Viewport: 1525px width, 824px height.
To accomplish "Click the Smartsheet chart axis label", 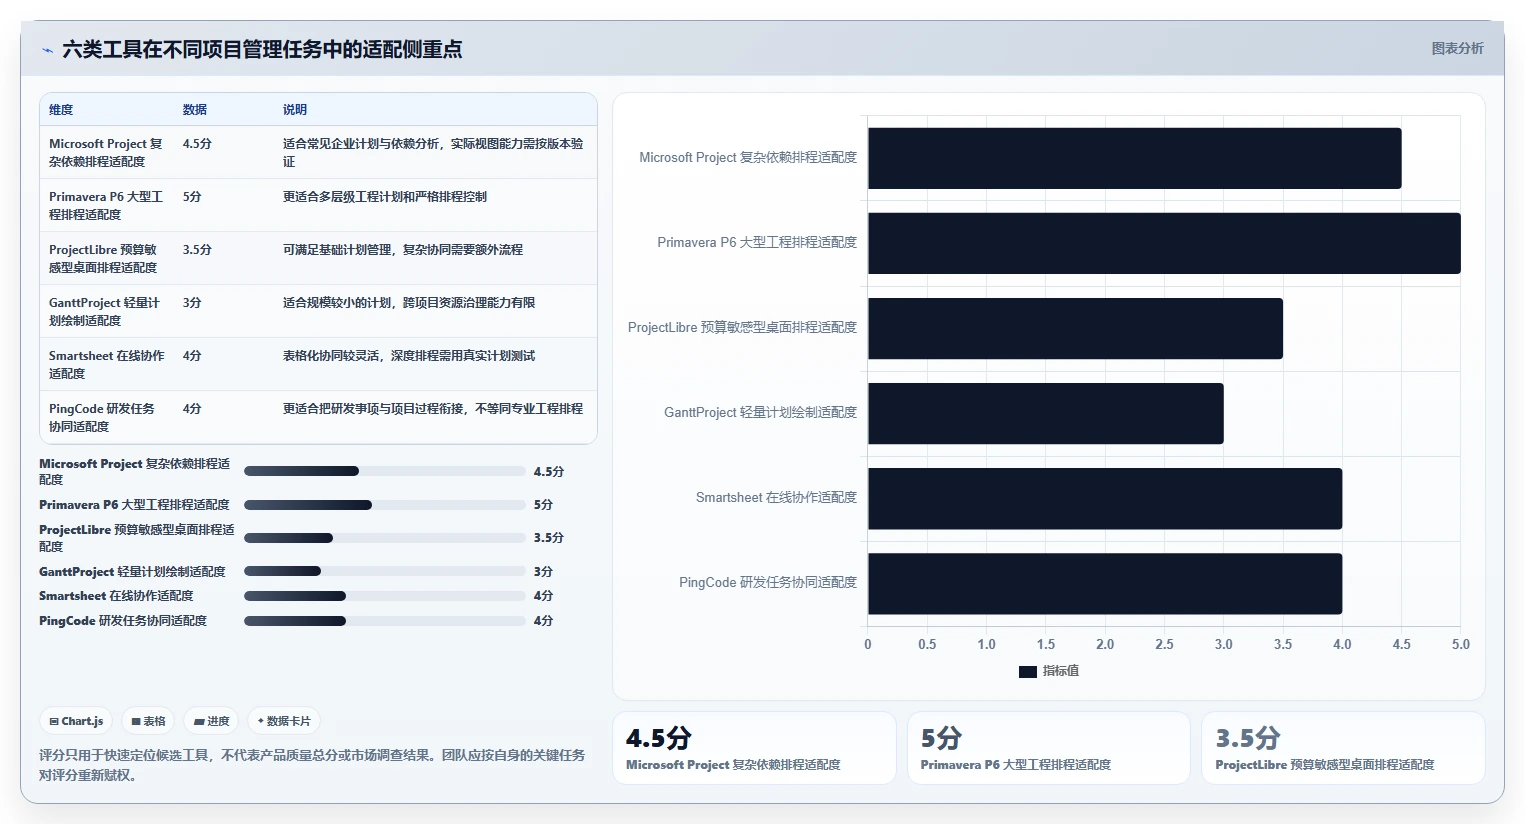I will pyautogui.click(x=777, y=498).
